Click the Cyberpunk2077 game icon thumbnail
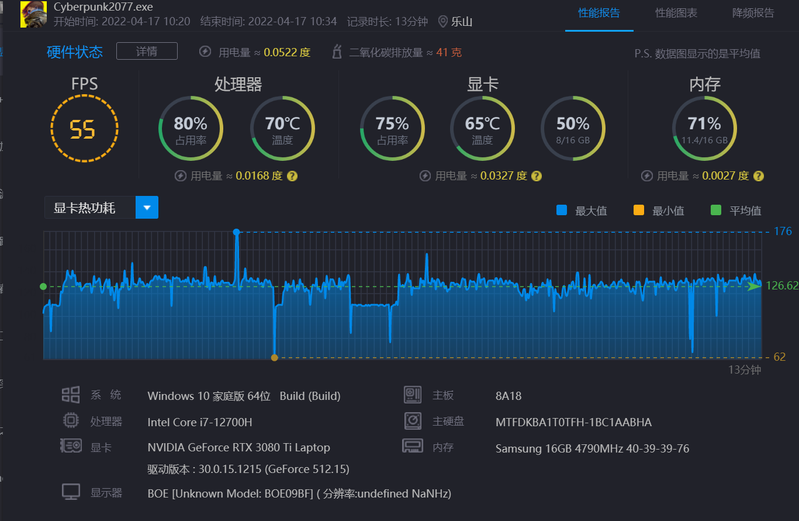Image resolution: width=799 pixels, height=521 pixels. click(33, 14)
